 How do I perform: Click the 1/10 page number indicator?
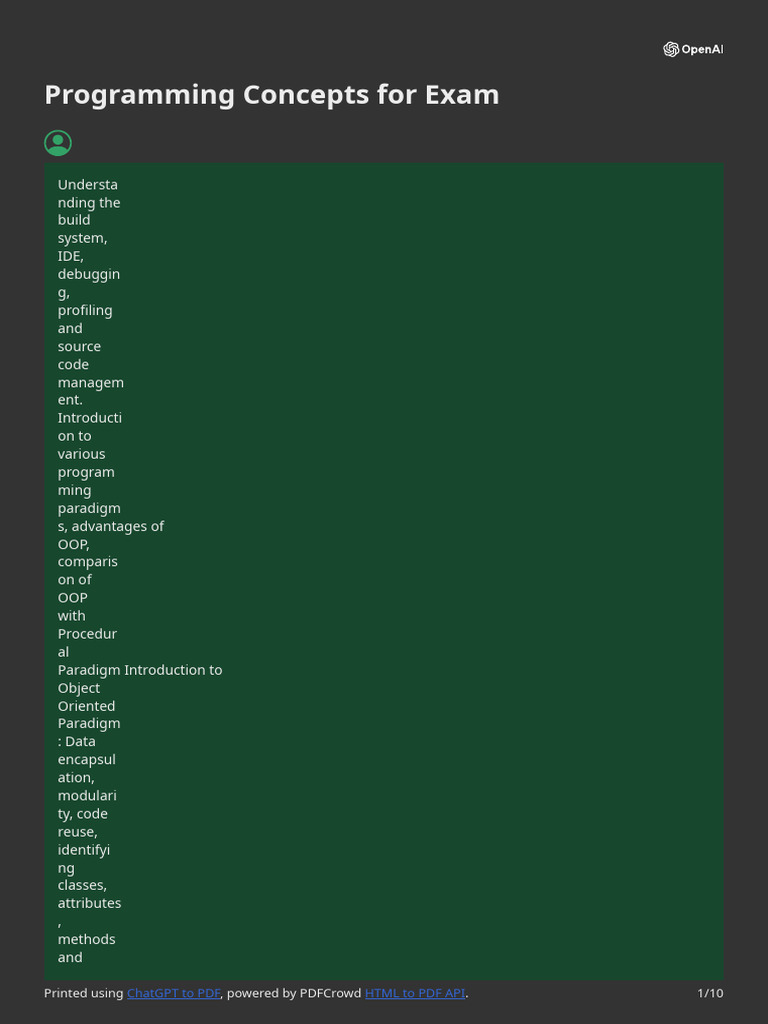(x=710, y=993)
